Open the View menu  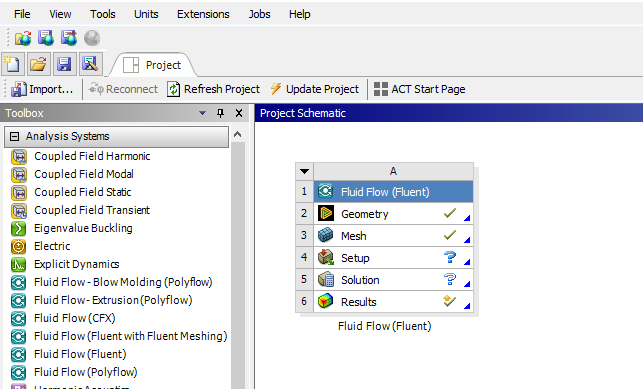(x=60, y=14)
